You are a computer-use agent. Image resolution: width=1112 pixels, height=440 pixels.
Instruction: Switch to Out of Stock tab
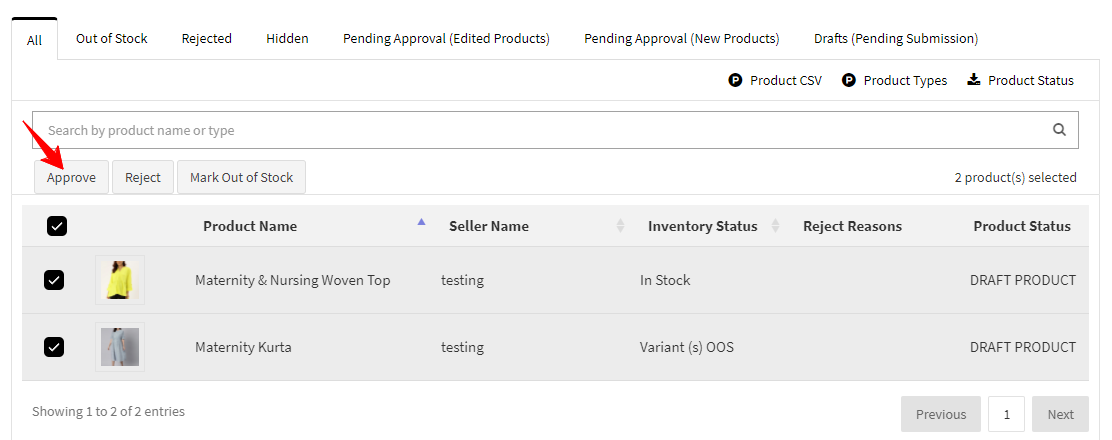coord(111,39)
